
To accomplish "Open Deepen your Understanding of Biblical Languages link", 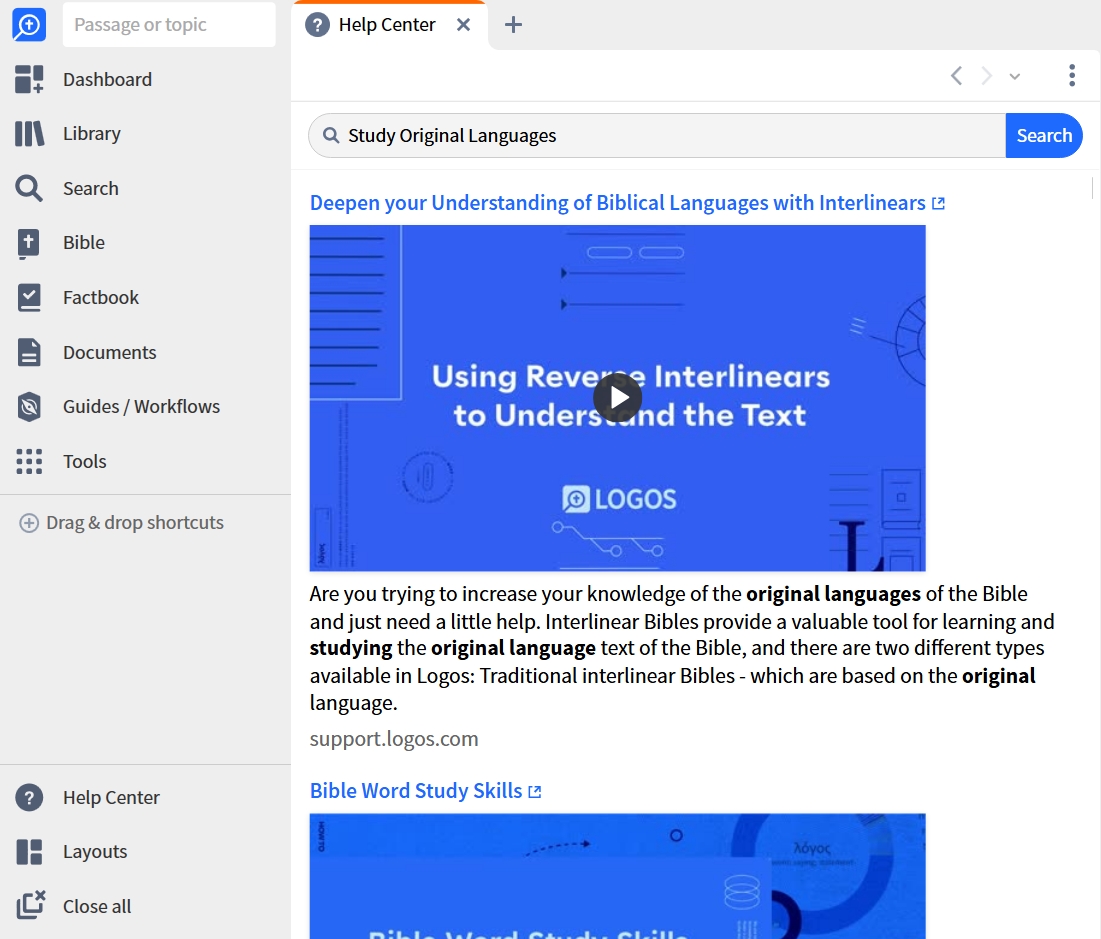I will 617,203.
